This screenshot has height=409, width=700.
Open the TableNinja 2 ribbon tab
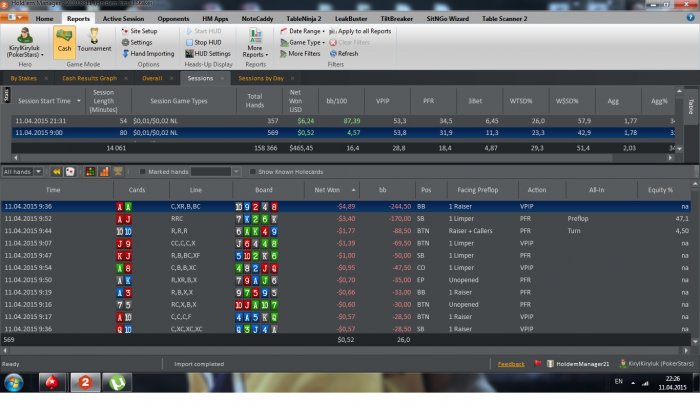(304, 19)
